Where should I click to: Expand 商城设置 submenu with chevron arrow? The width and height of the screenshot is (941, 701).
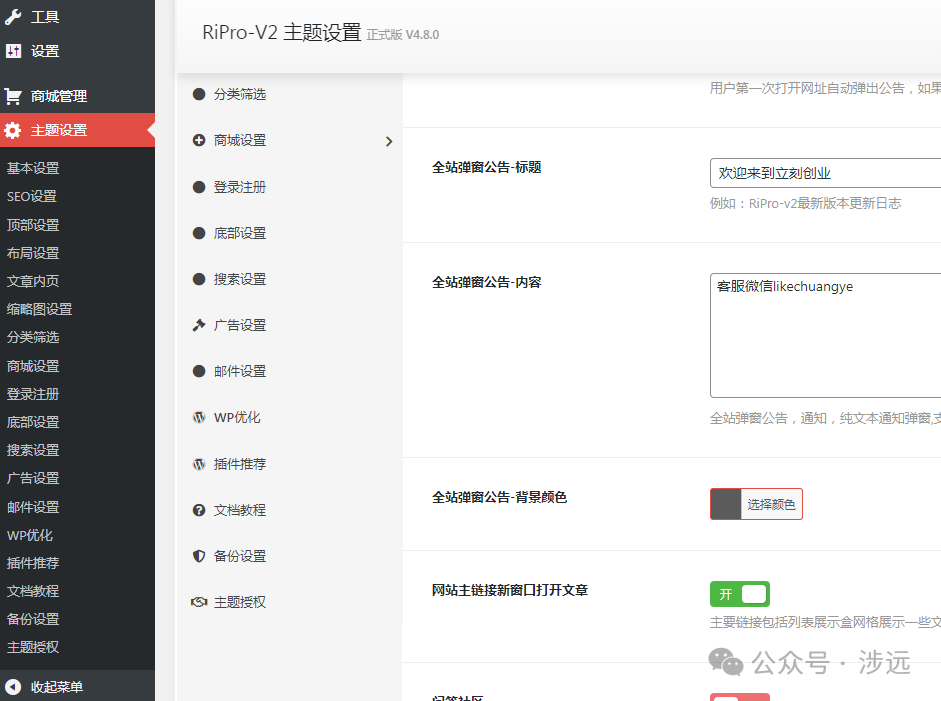[x=389, y=141]
